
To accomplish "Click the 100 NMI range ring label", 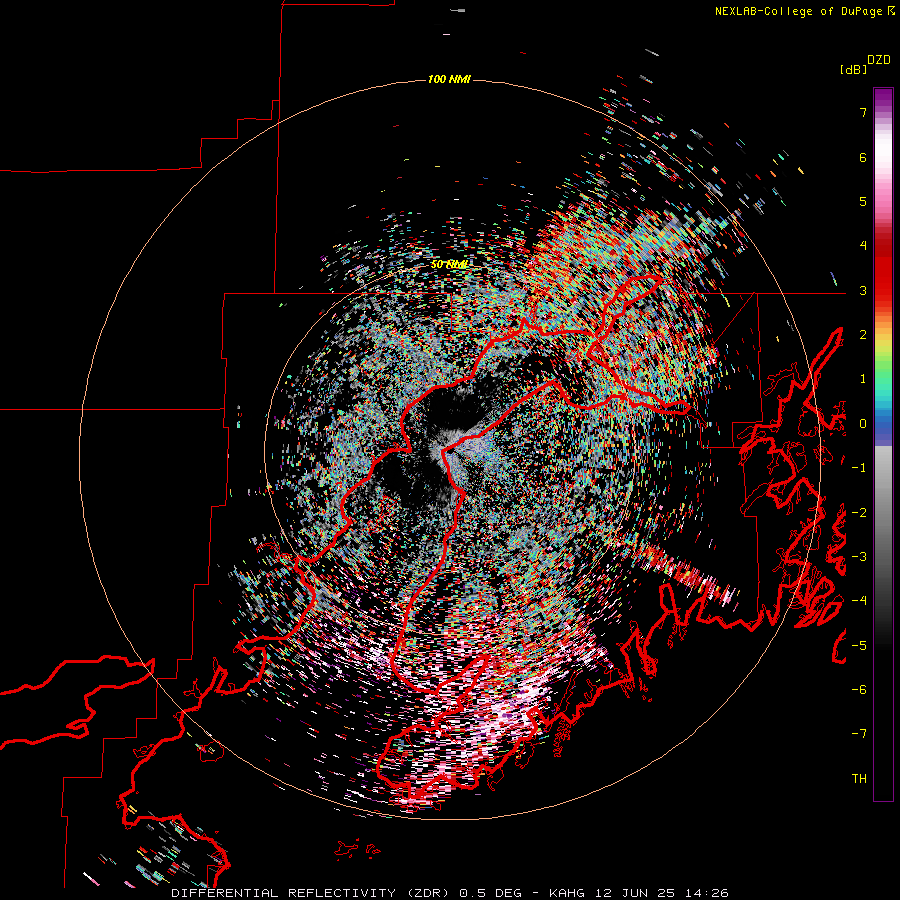I will pyautogui.click(x=449, y=79).
